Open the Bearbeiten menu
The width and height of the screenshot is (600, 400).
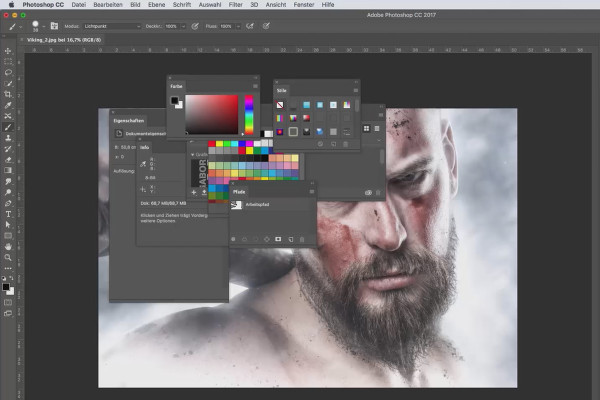108,5
